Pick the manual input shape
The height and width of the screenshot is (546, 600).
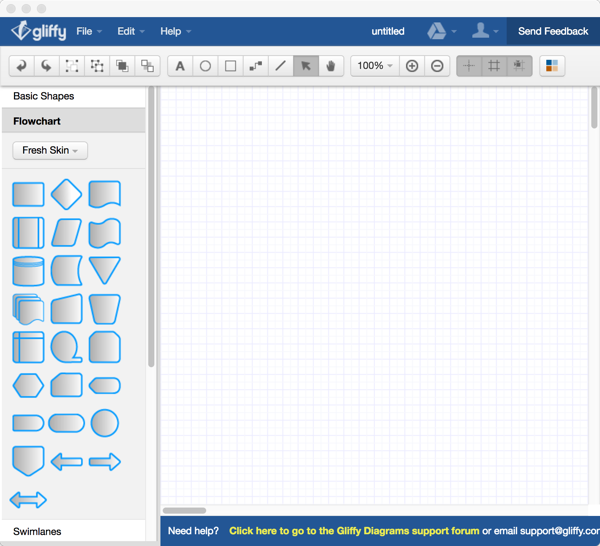pos(66,309)
